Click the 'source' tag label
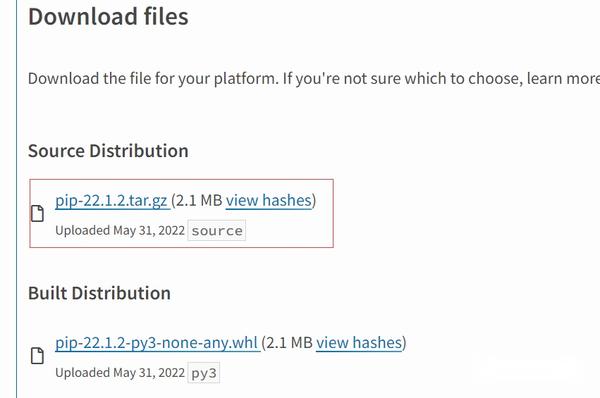 click(217, 231)
